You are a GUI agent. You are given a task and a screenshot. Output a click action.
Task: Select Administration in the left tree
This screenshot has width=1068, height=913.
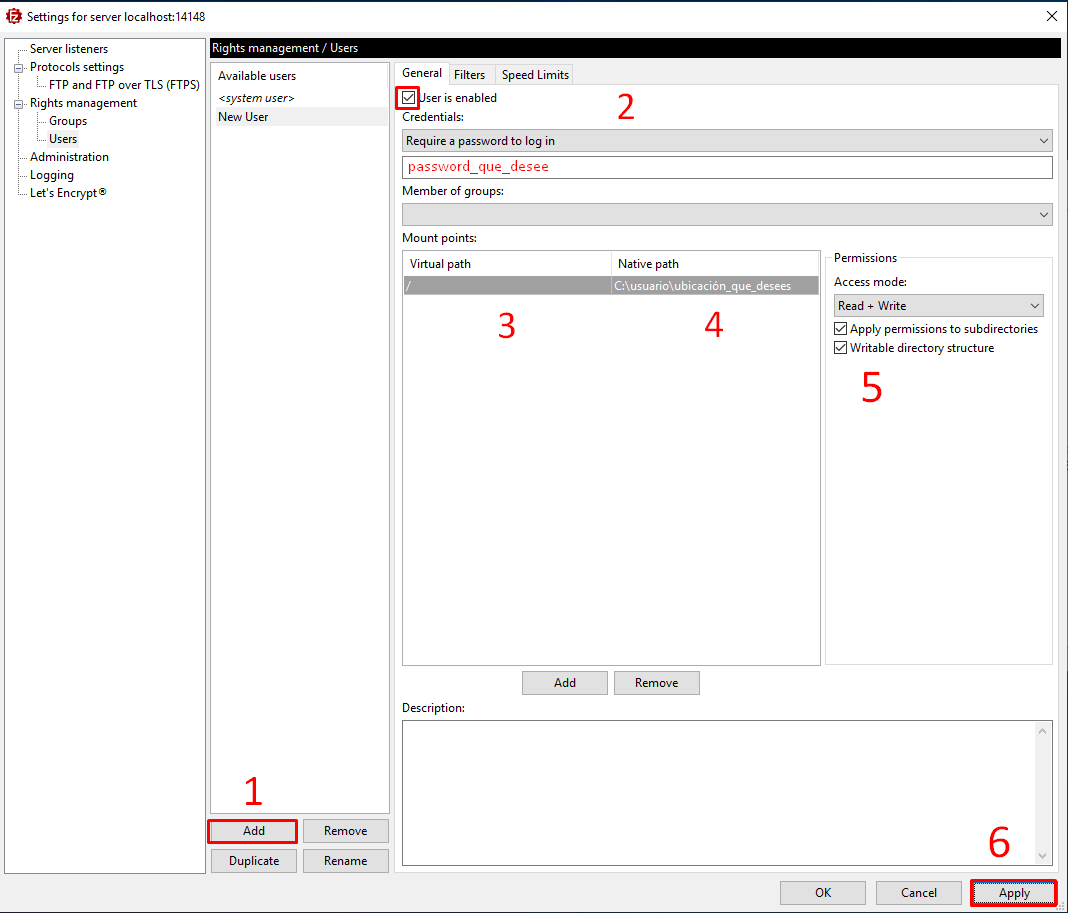click(x=67, y=156)
